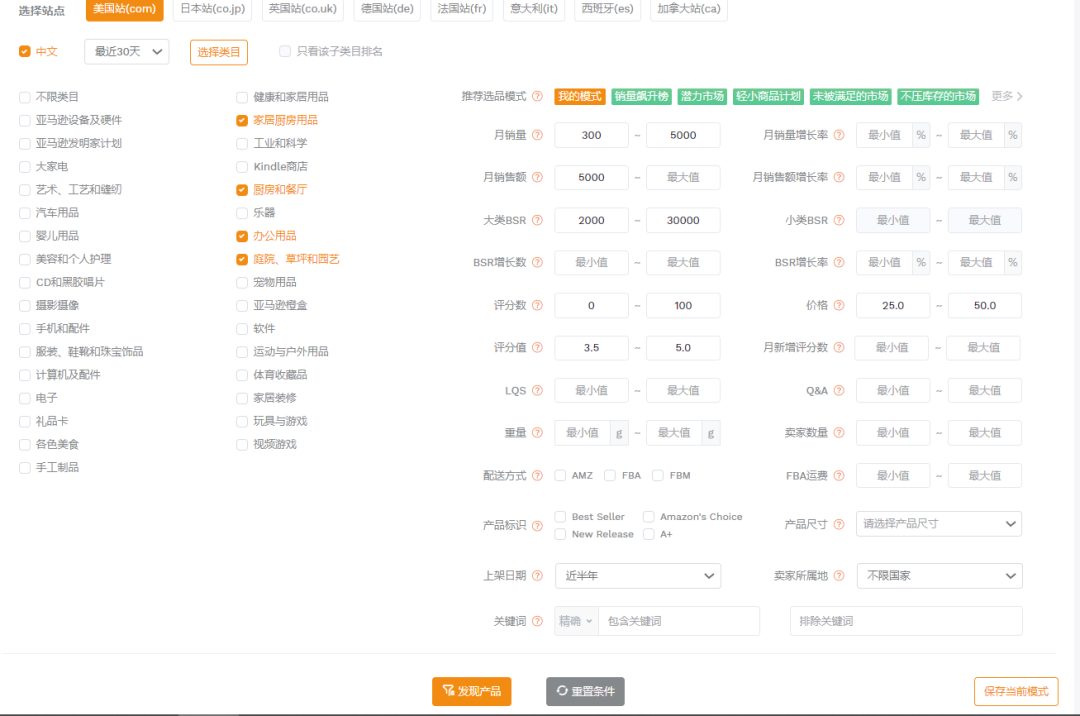Click help icon next to 推荐选品模式
The image size is (1080, 716).
pos(537,96)
